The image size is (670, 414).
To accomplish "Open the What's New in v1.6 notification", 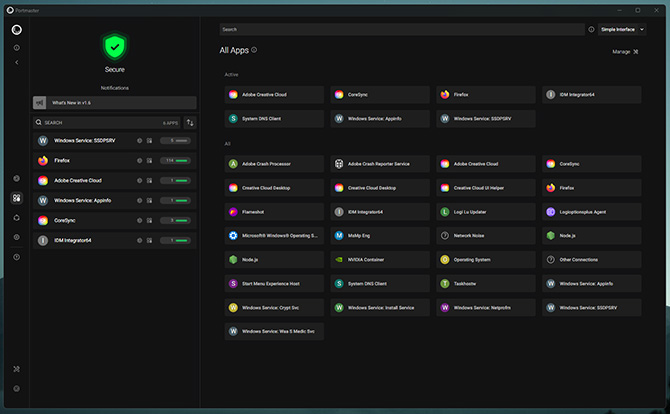I will (x=115, y=103).
